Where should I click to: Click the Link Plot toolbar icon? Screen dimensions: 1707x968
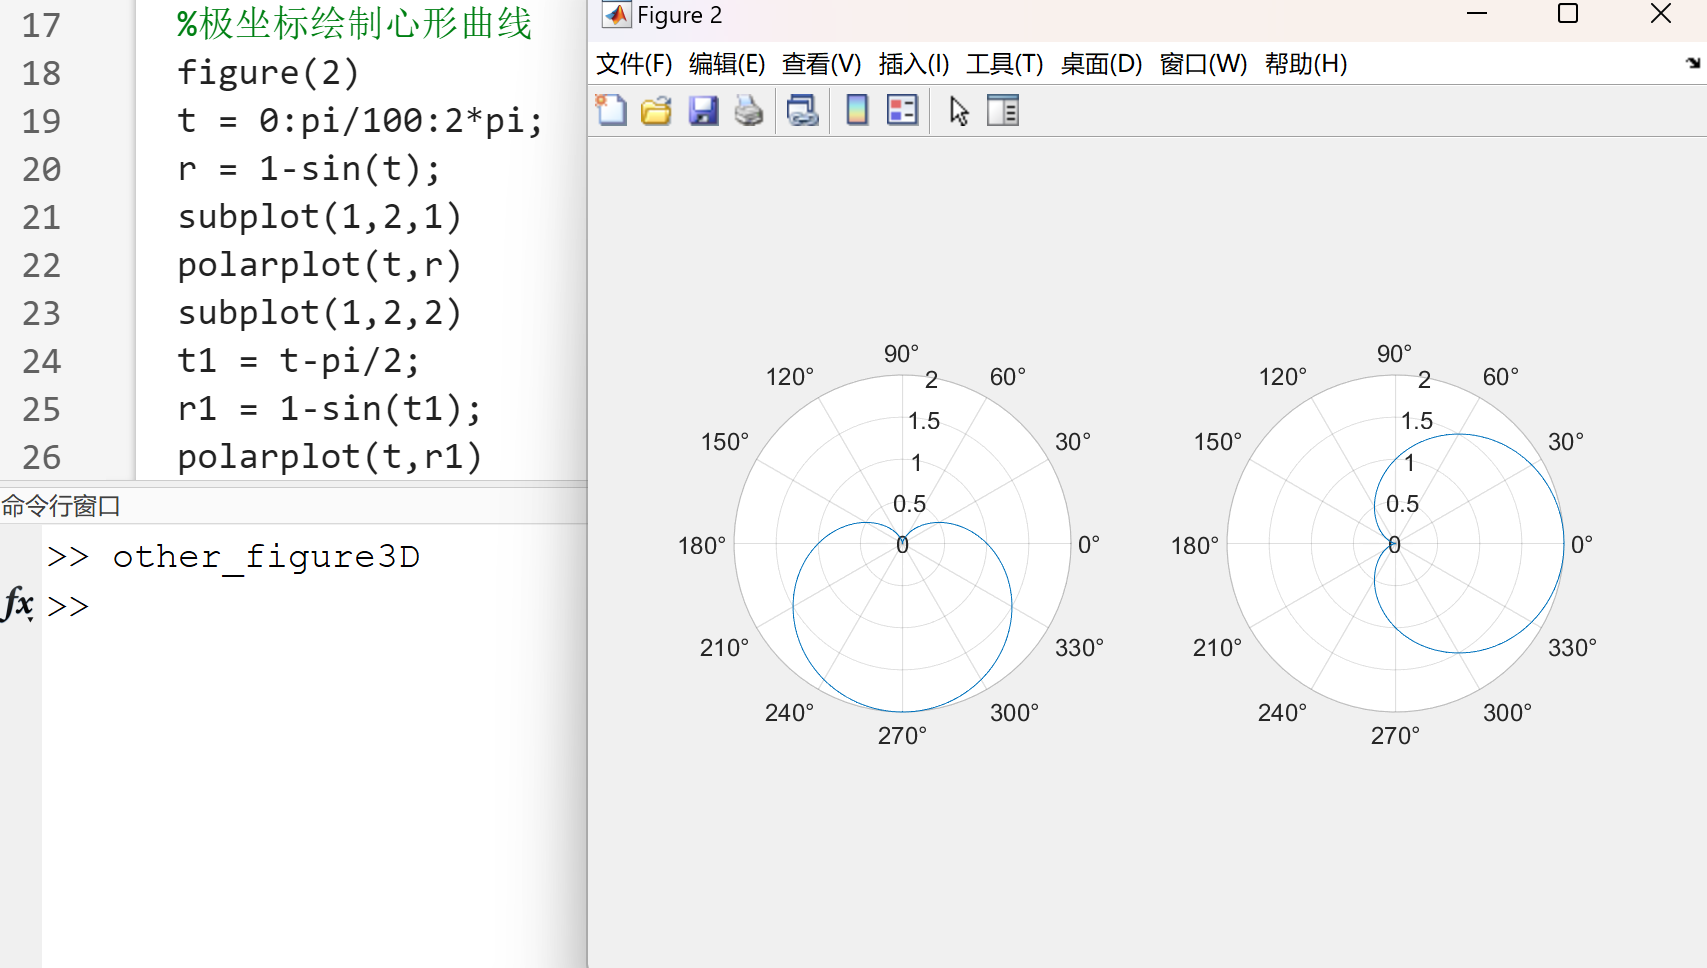[x=802, y=110]
